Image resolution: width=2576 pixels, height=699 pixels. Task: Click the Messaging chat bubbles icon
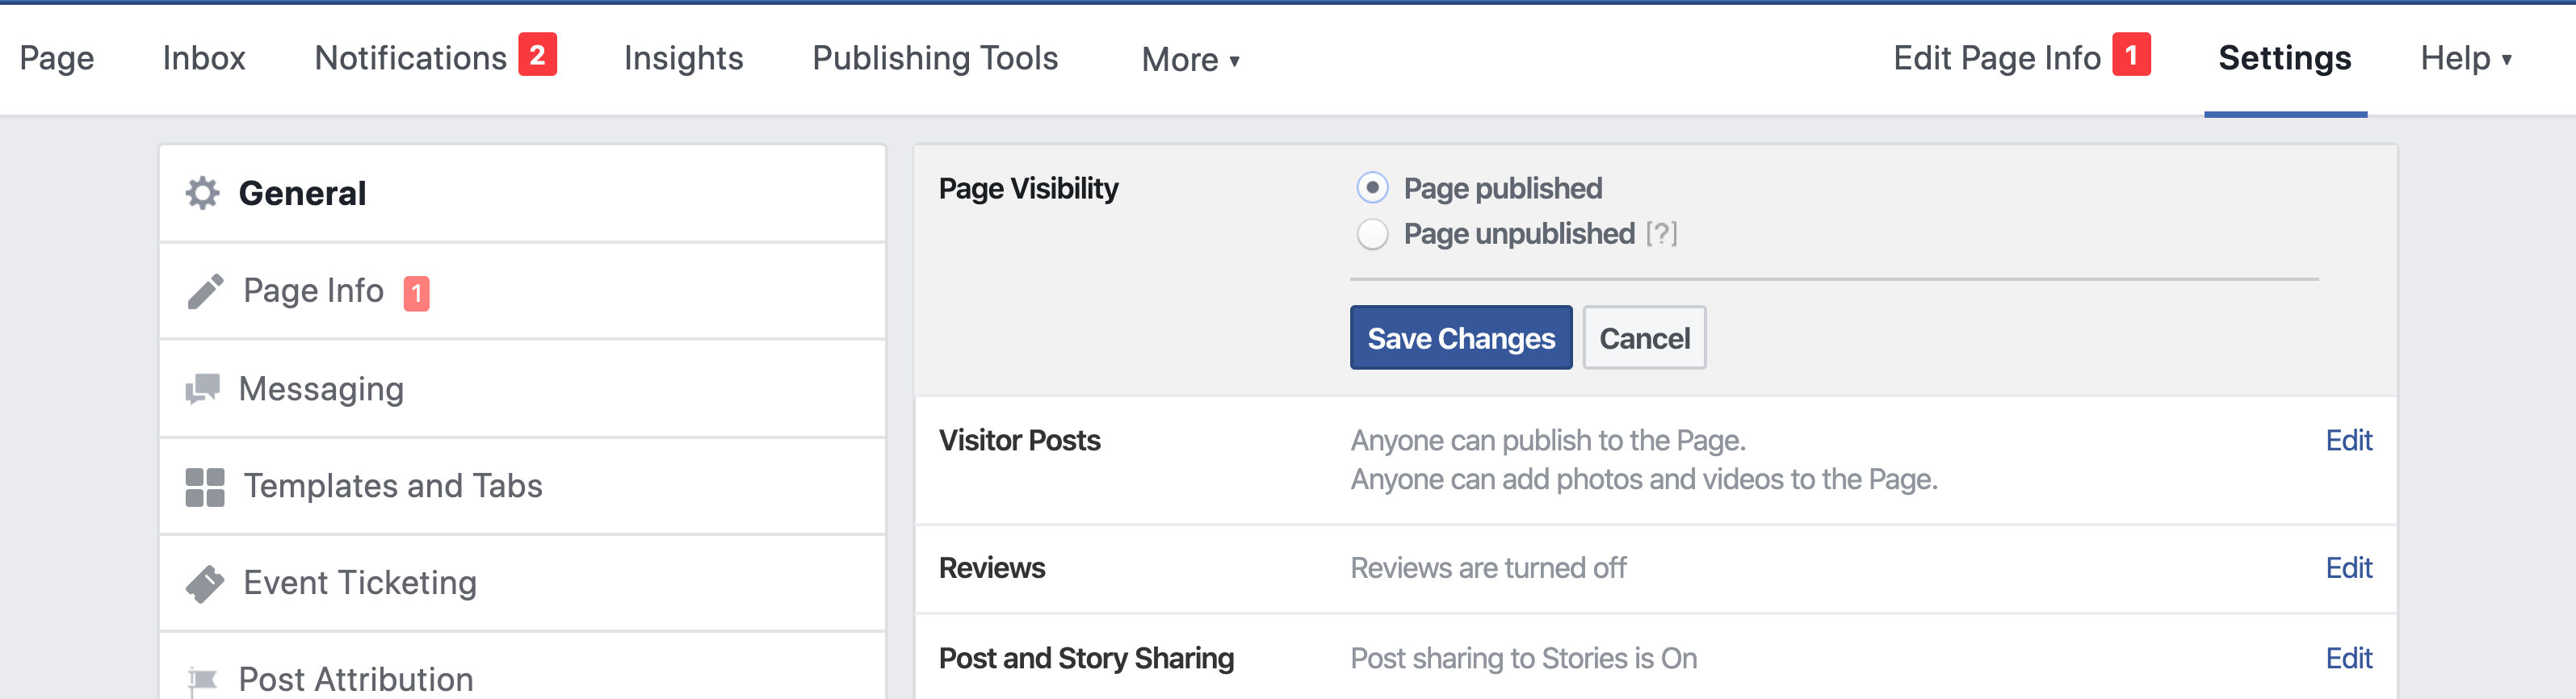203,388
